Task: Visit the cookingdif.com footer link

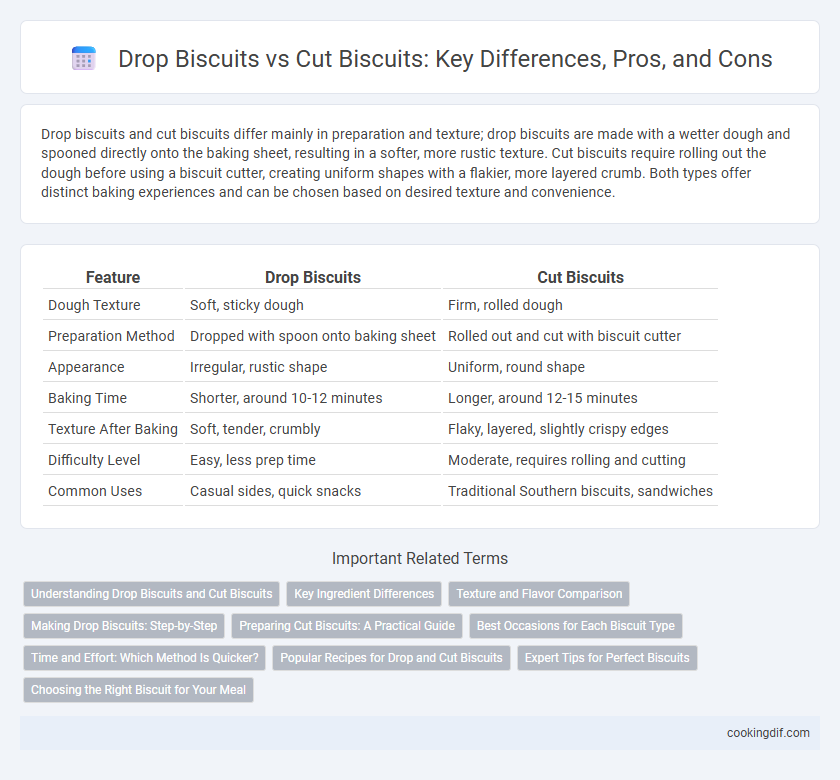Action: click(x=768, y=733)
